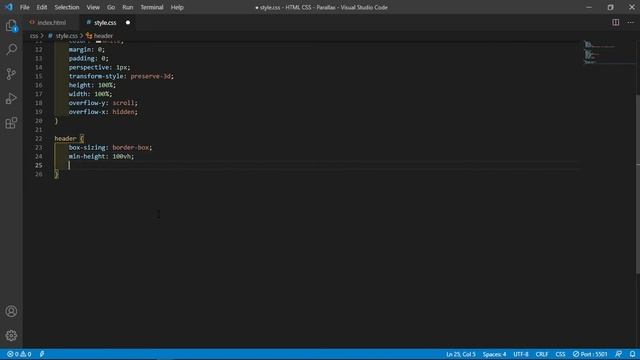The width and height of the screenshot is (640, 360).
Task: Change indentation via Spaces: 4
Action: coord(494,354)
